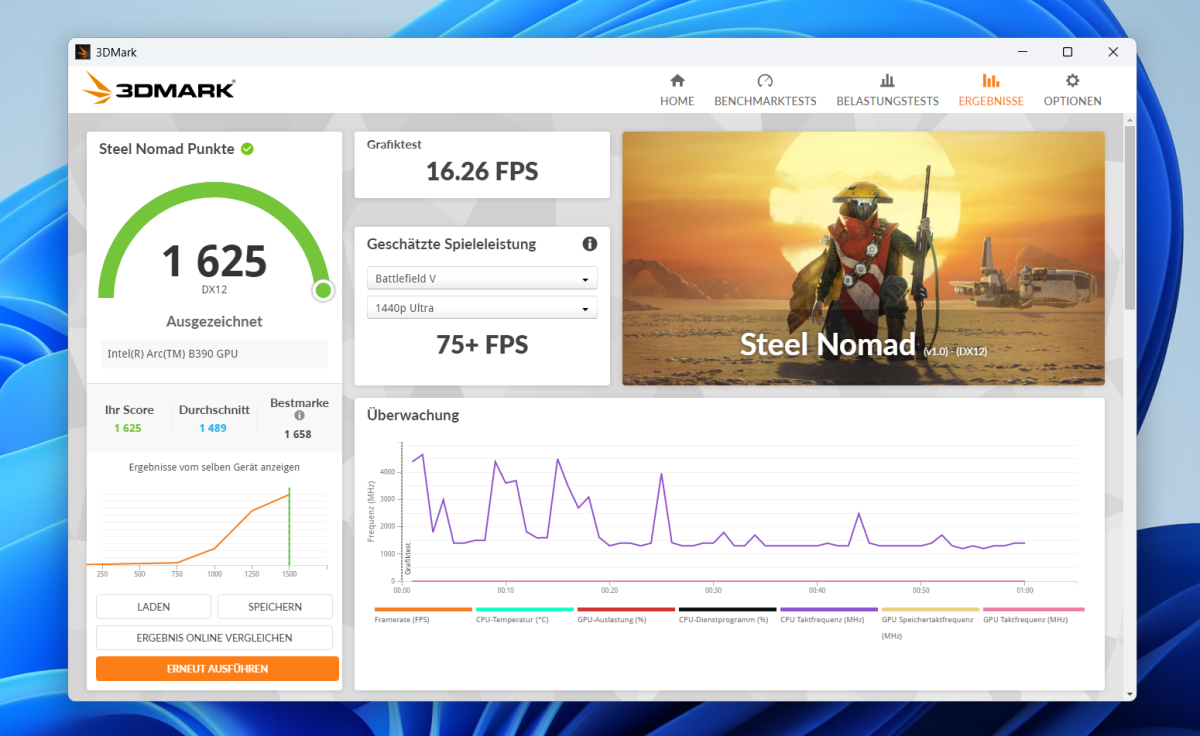Viewport: 1200px width, 736px height.
Task: Click the Ihr Score value 1 625
Action: pyautogui.click(x=128, y=428)
